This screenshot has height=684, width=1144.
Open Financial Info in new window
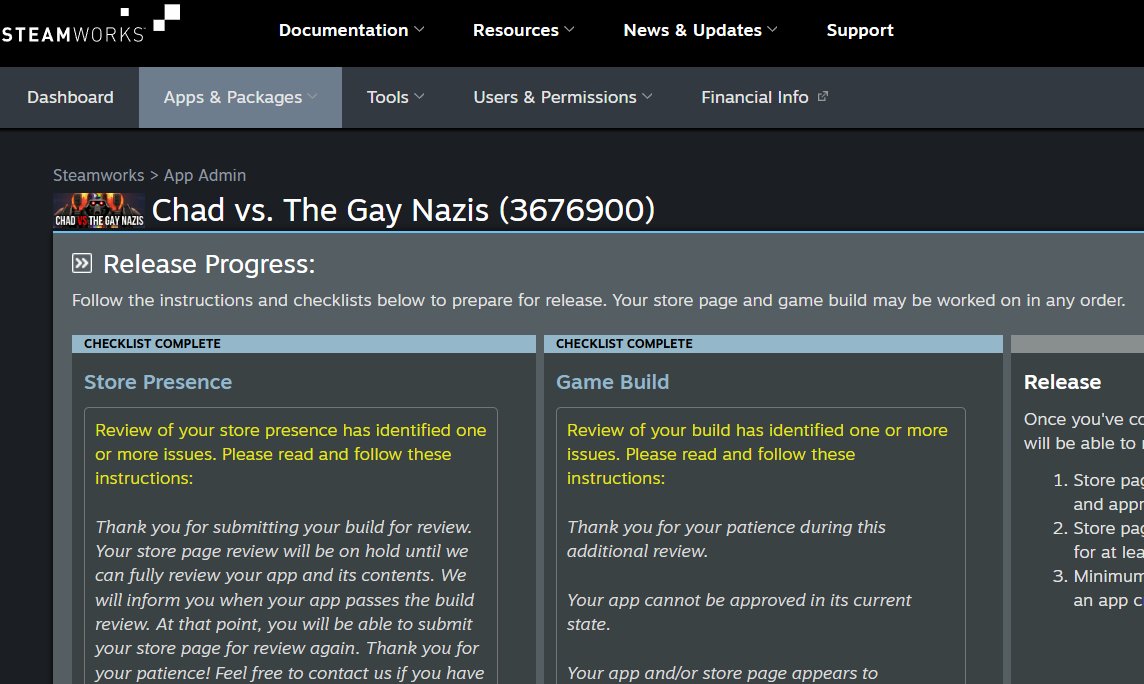(755, 97)
